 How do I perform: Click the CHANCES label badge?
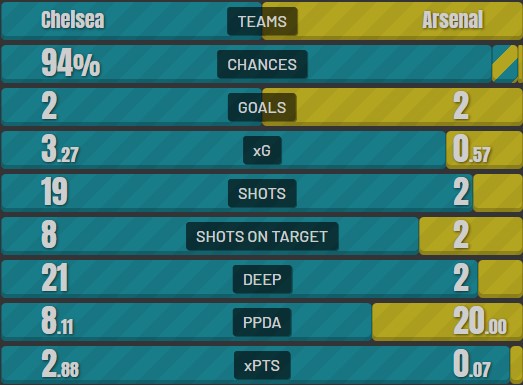click(262, 64)
